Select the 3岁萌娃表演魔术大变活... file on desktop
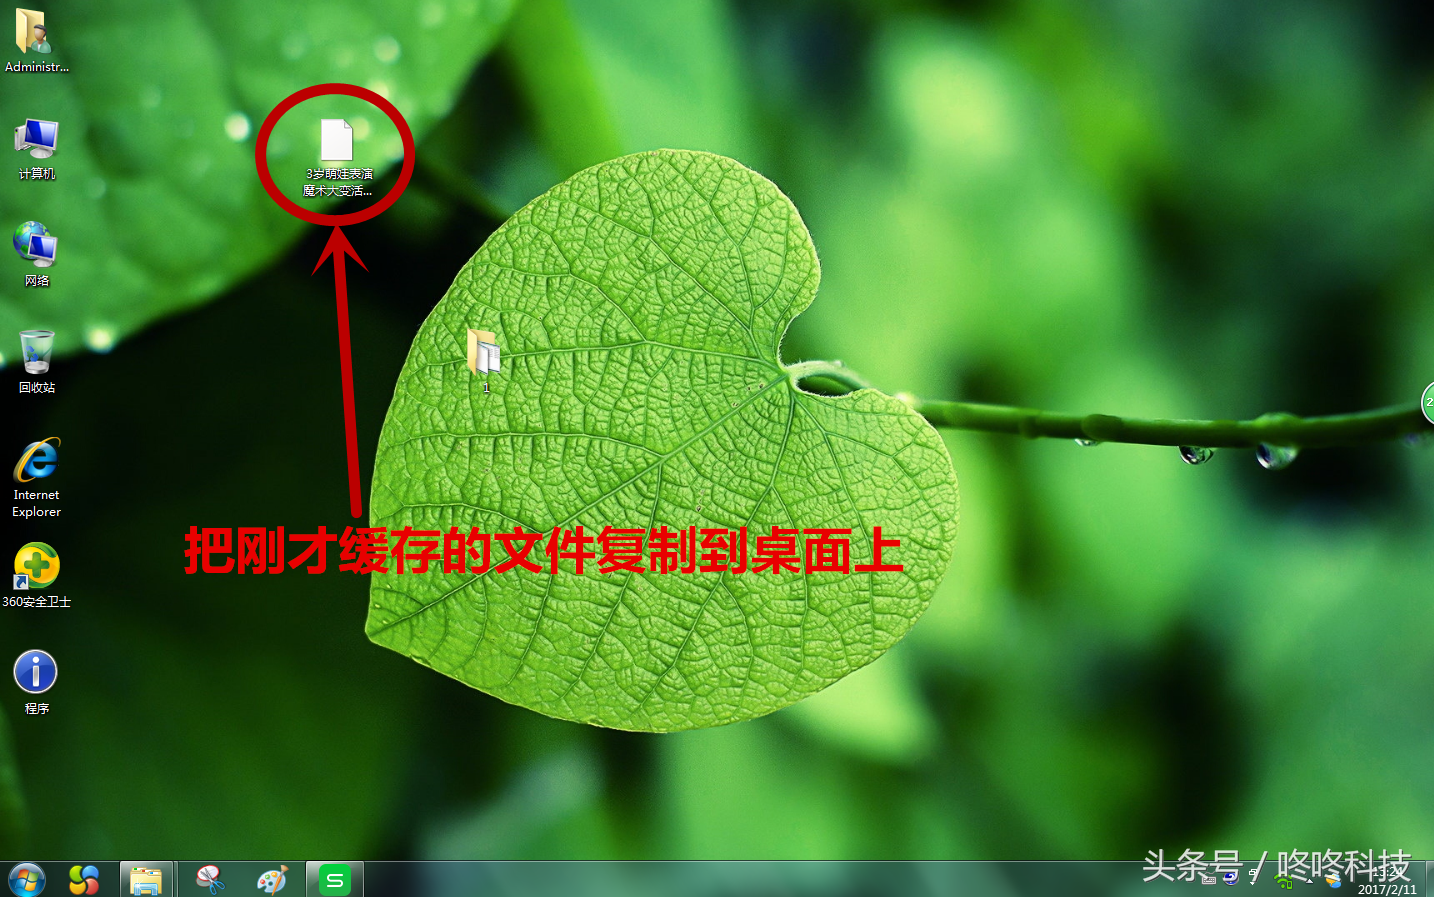This screenshot has height=897, width=1434. coord(337,157)
